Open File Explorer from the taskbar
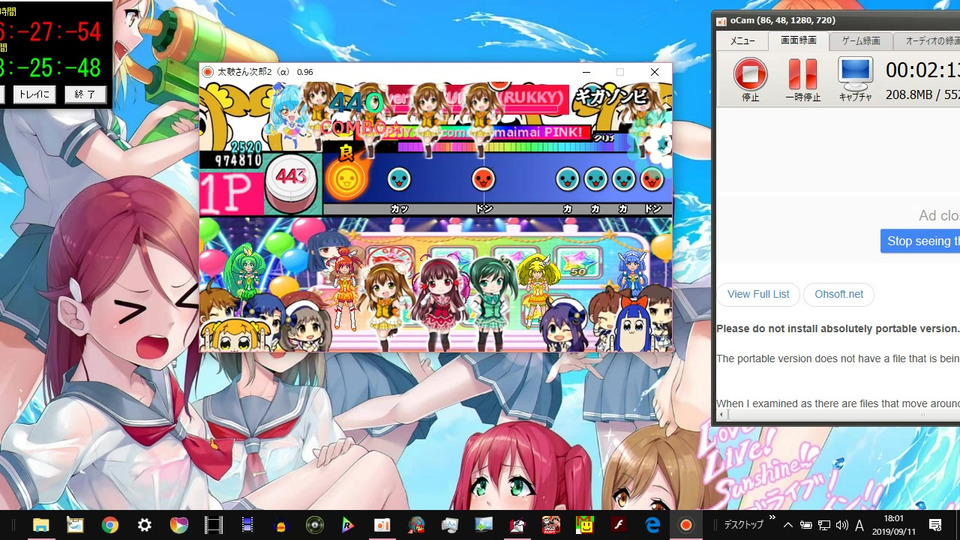 click(41, 525)
